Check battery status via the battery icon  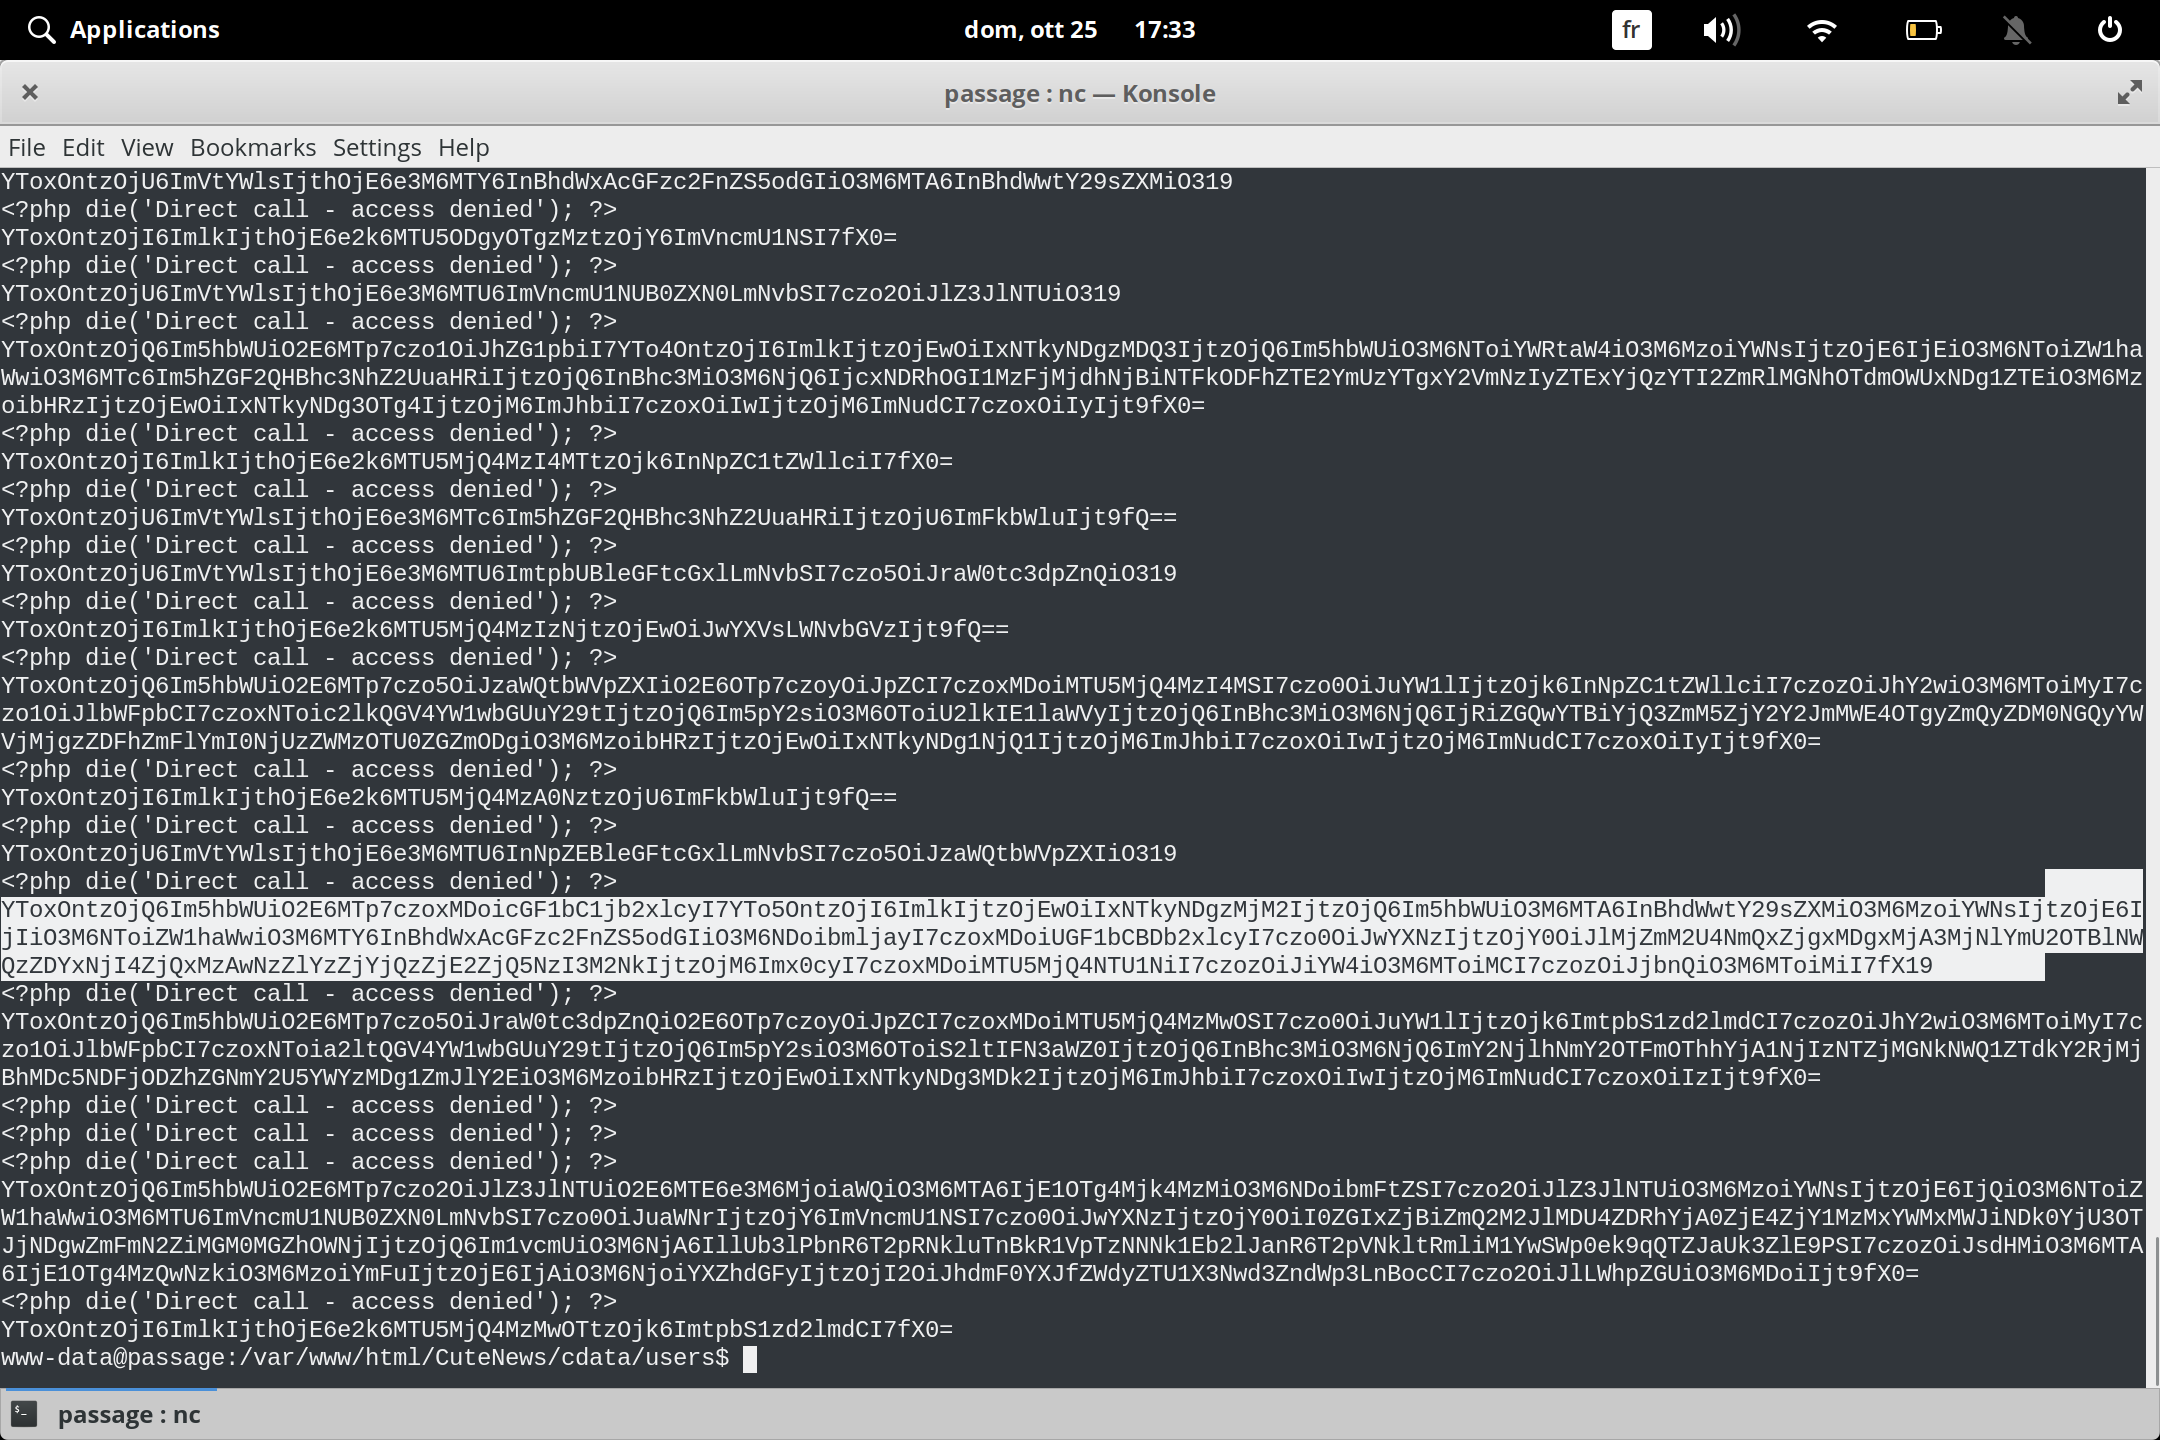coord(1923,29)
